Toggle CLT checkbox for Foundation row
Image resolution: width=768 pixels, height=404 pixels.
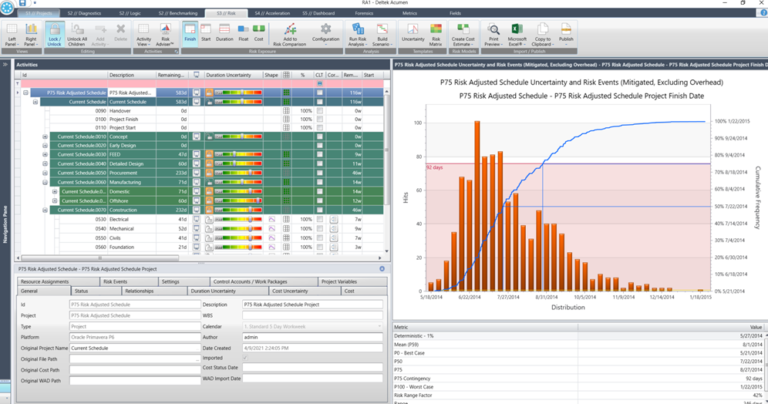tap(319, 247)
